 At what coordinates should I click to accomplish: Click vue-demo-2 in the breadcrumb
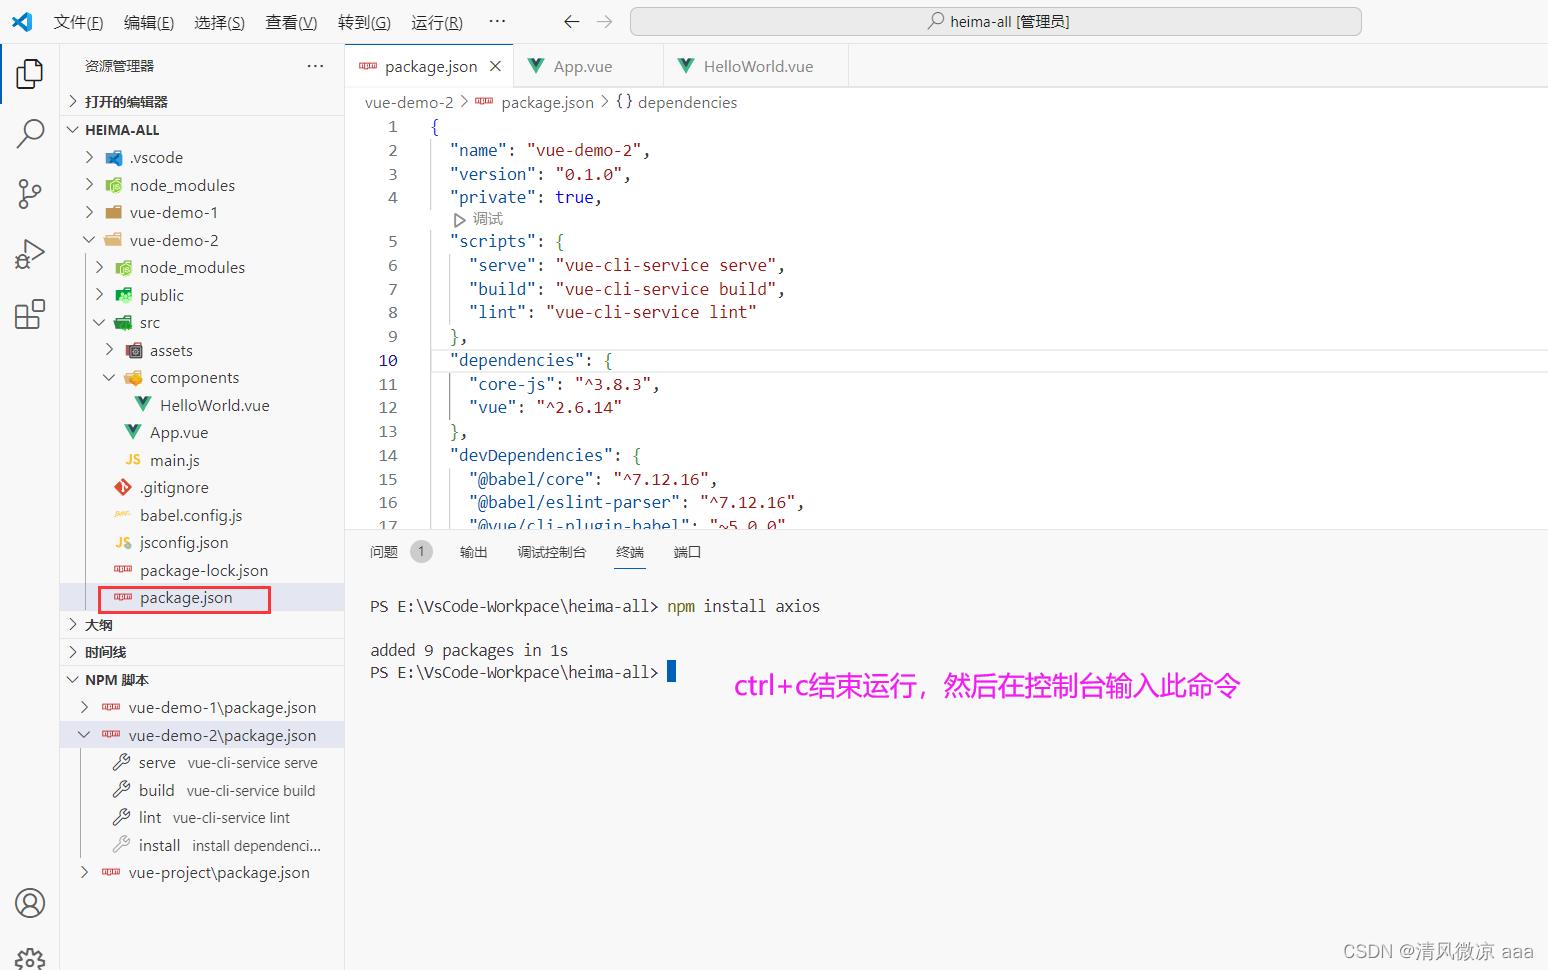pyautogui.click(x=409, y=102)
